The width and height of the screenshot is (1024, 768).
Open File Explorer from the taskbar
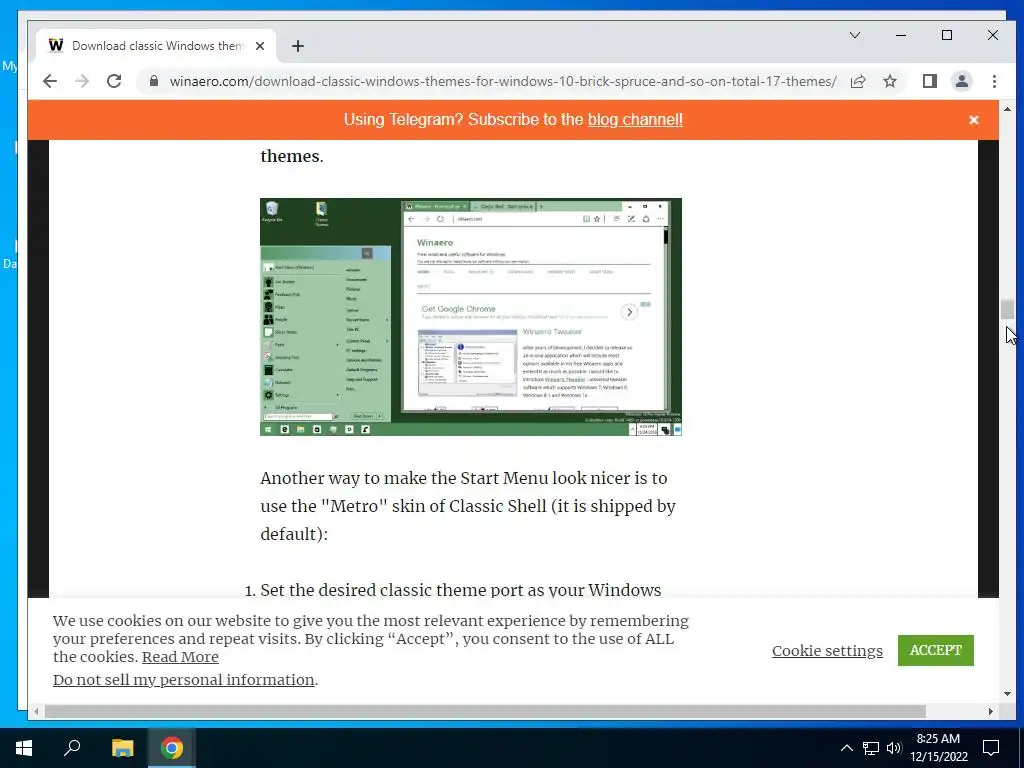[122, 748]
